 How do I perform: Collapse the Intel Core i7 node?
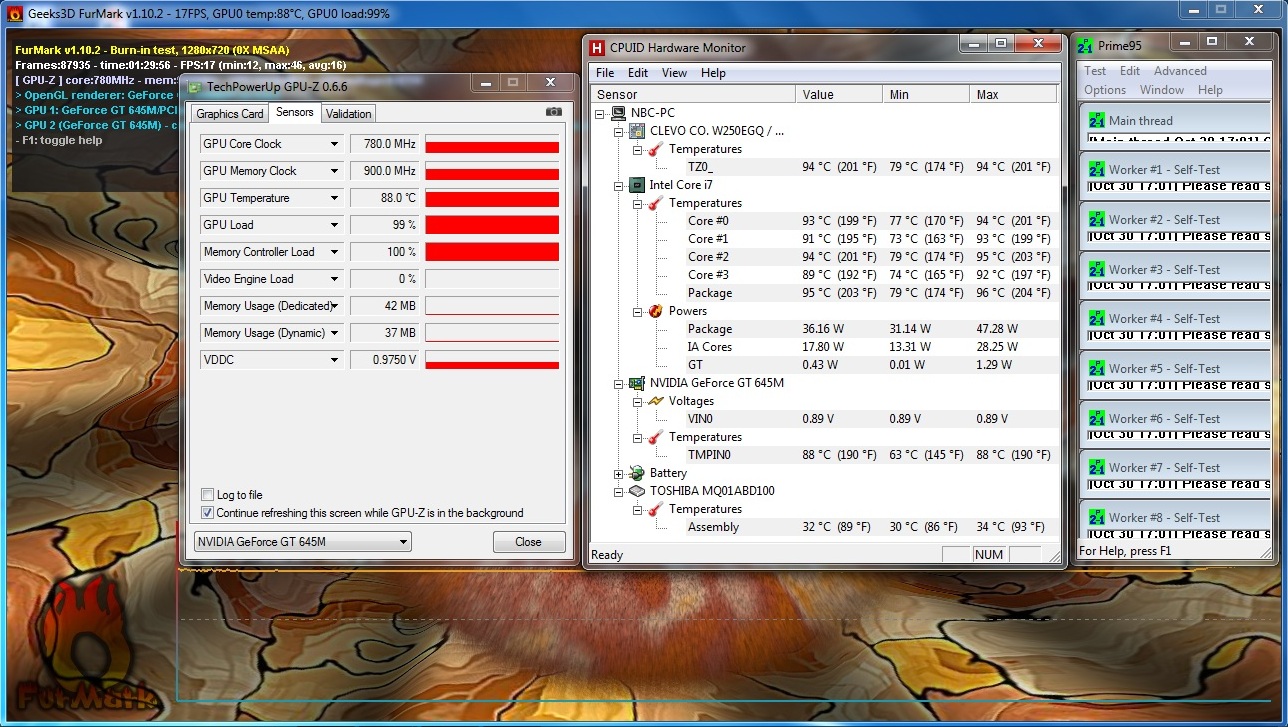coord(618,185)
